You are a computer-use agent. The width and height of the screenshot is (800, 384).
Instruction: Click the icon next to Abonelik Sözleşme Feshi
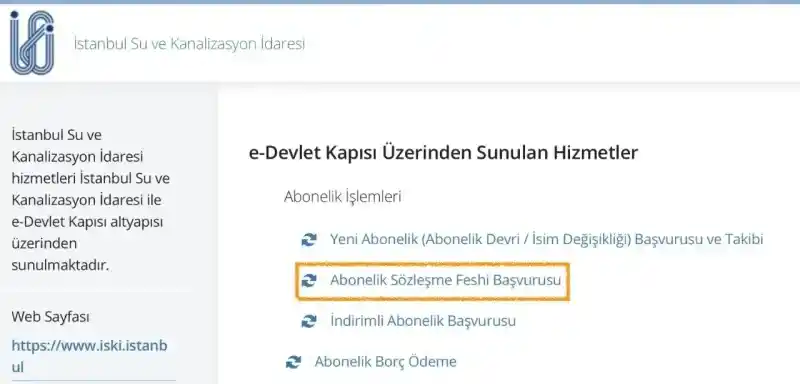(309, 280)
